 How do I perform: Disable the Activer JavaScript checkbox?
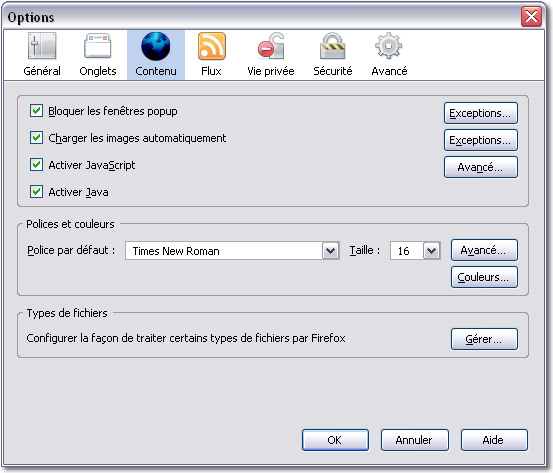[36, 165]
